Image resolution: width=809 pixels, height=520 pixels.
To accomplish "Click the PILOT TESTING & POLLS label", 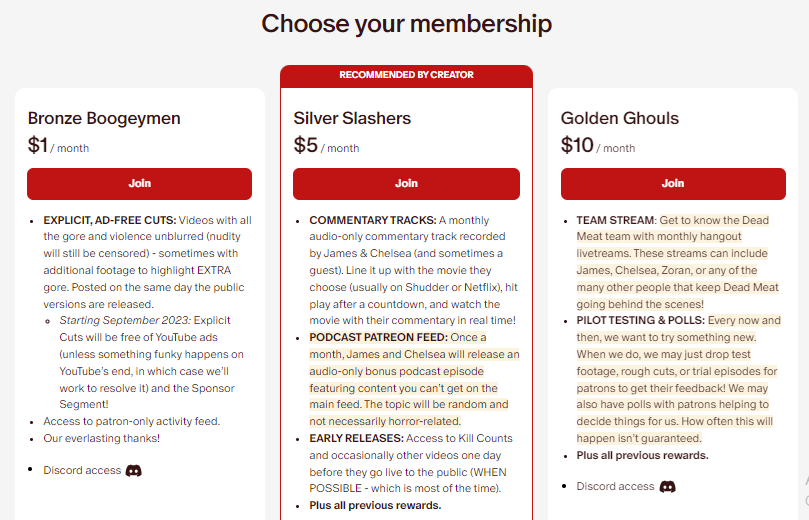I will [641, 321].
